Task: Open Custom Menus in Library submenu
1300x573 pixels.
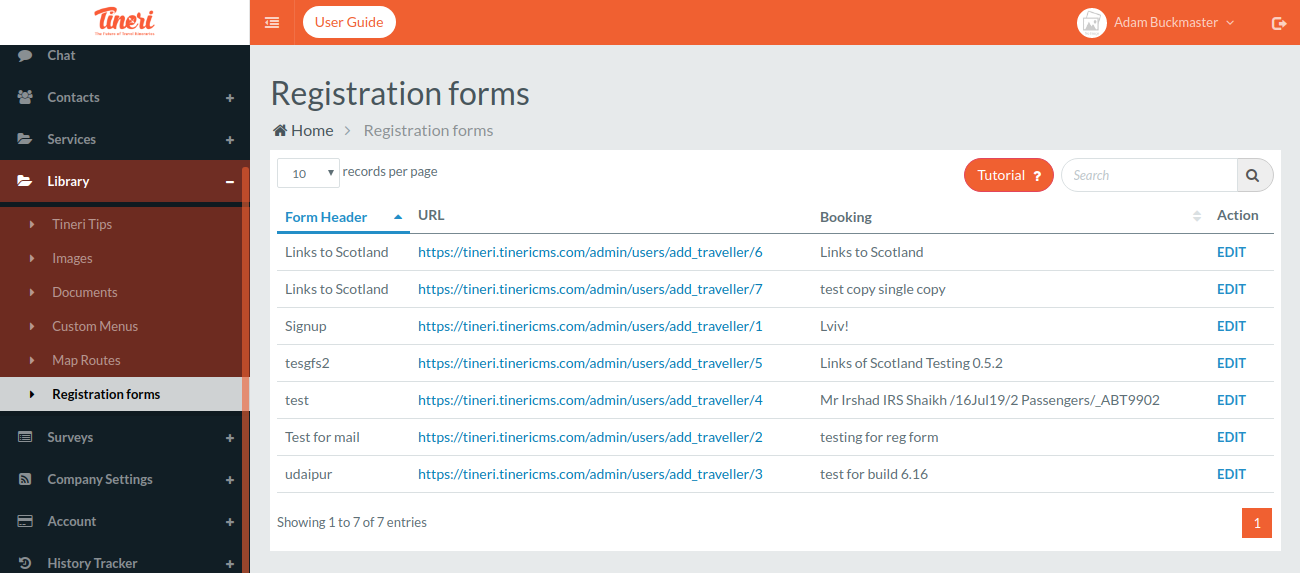Action: 95,326
